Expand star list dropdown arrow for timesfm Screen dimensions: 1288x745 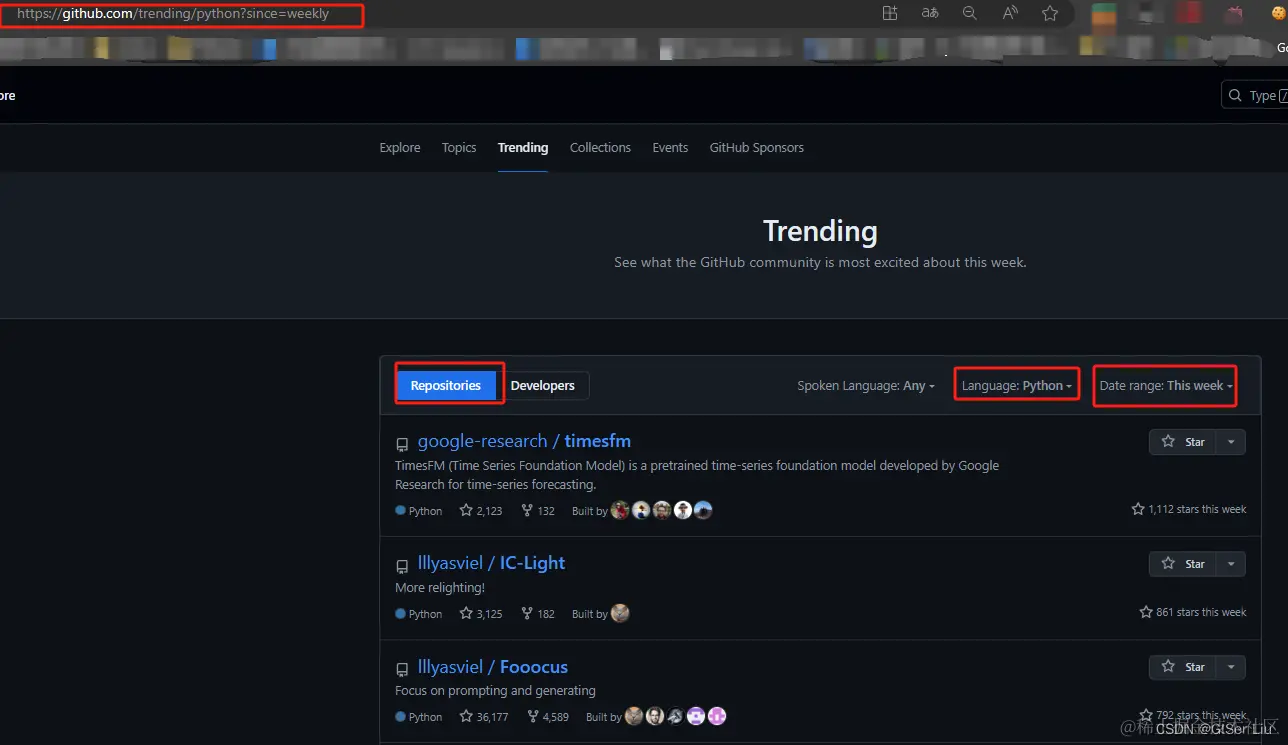[x=1231, y=442]
